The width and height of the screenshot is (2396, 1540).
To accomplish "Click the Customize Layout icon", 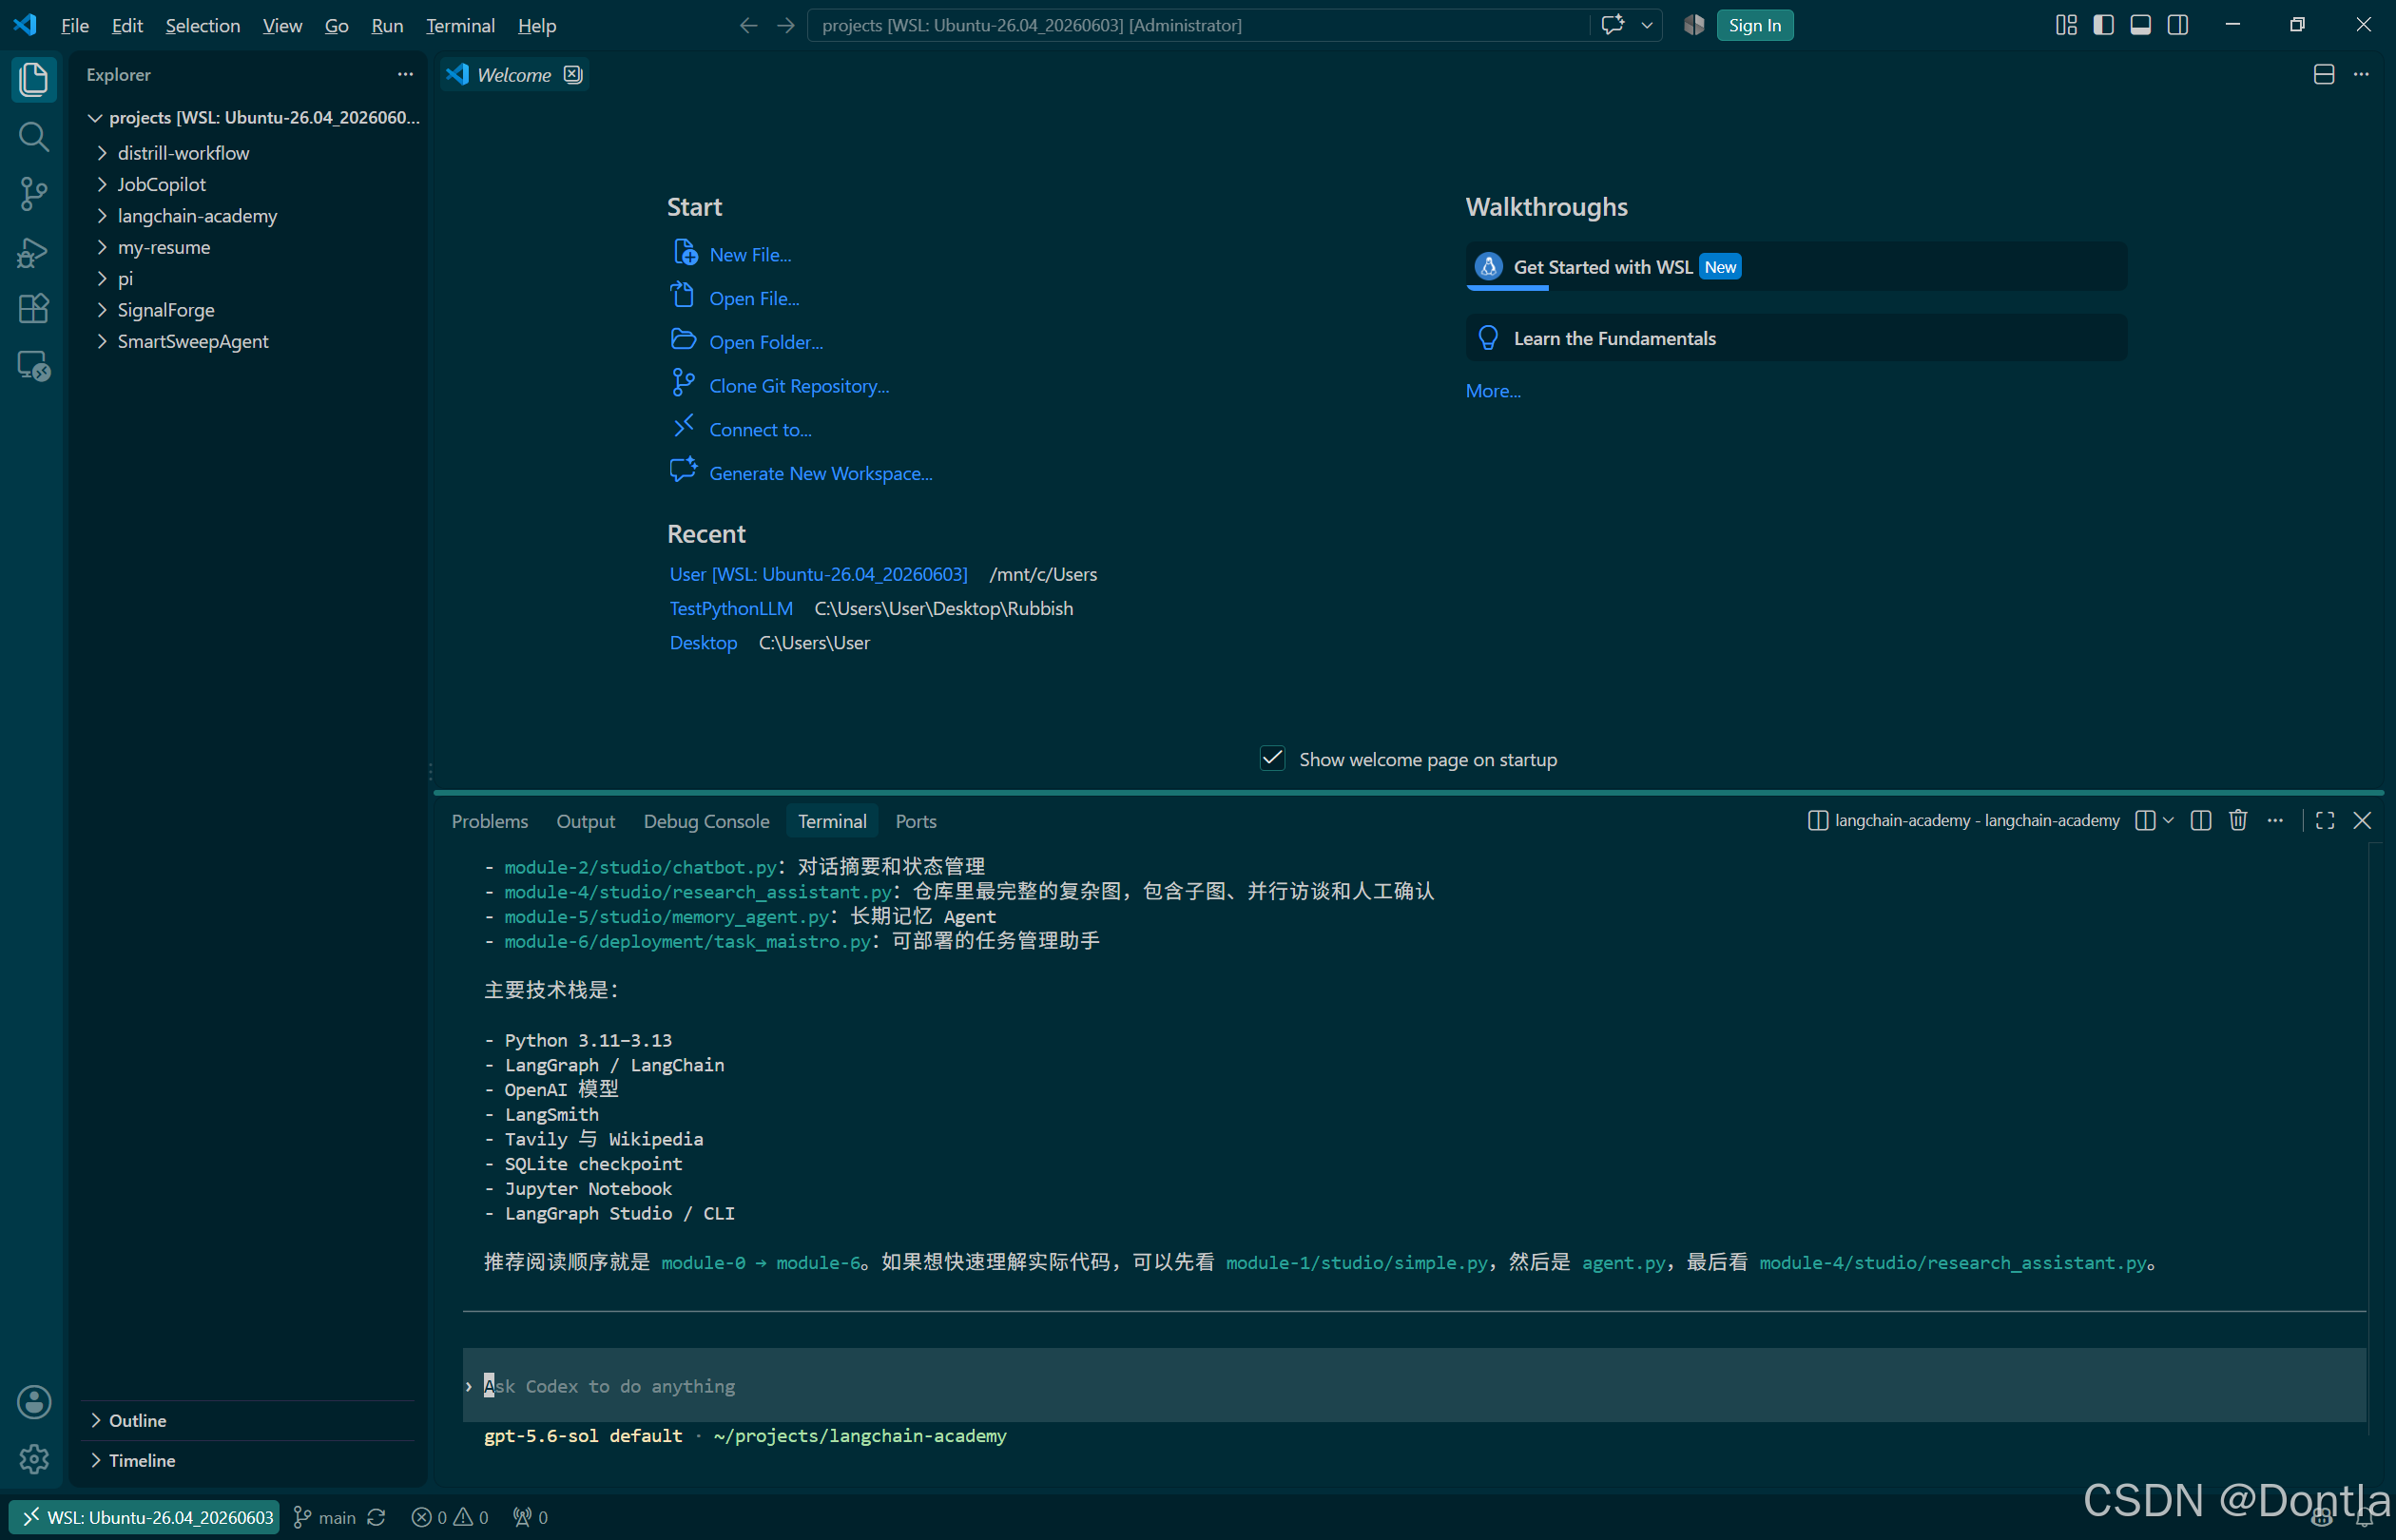I will [2066, 25].
